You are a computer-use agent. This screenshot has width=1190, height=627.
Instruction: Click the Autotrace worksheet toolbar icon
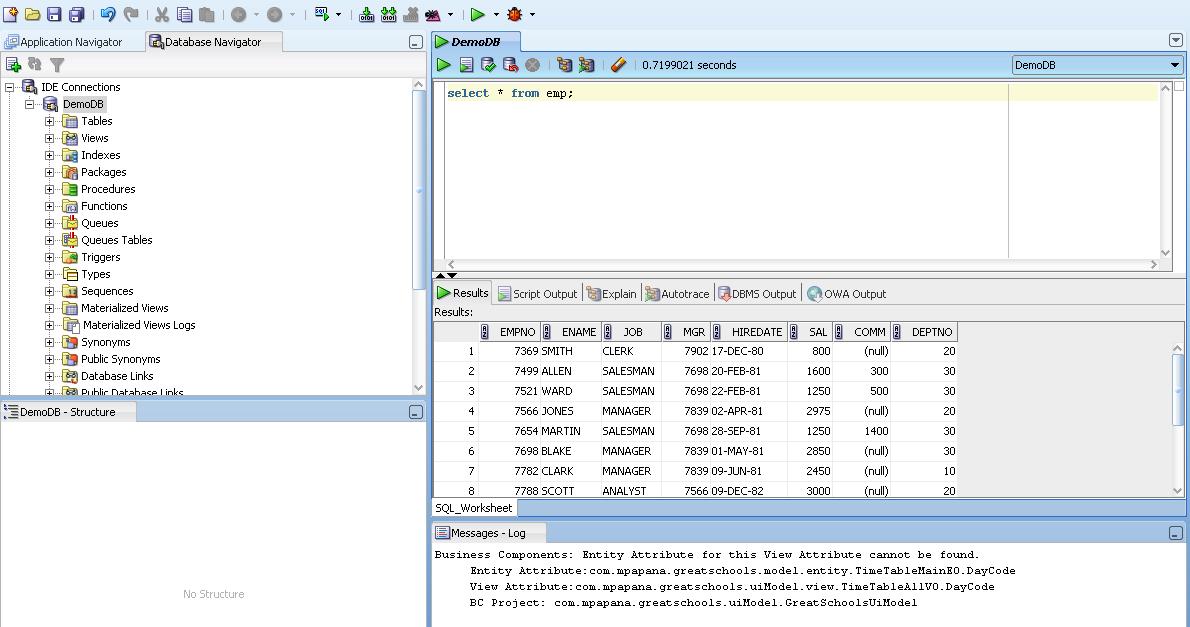click(586, 65)
